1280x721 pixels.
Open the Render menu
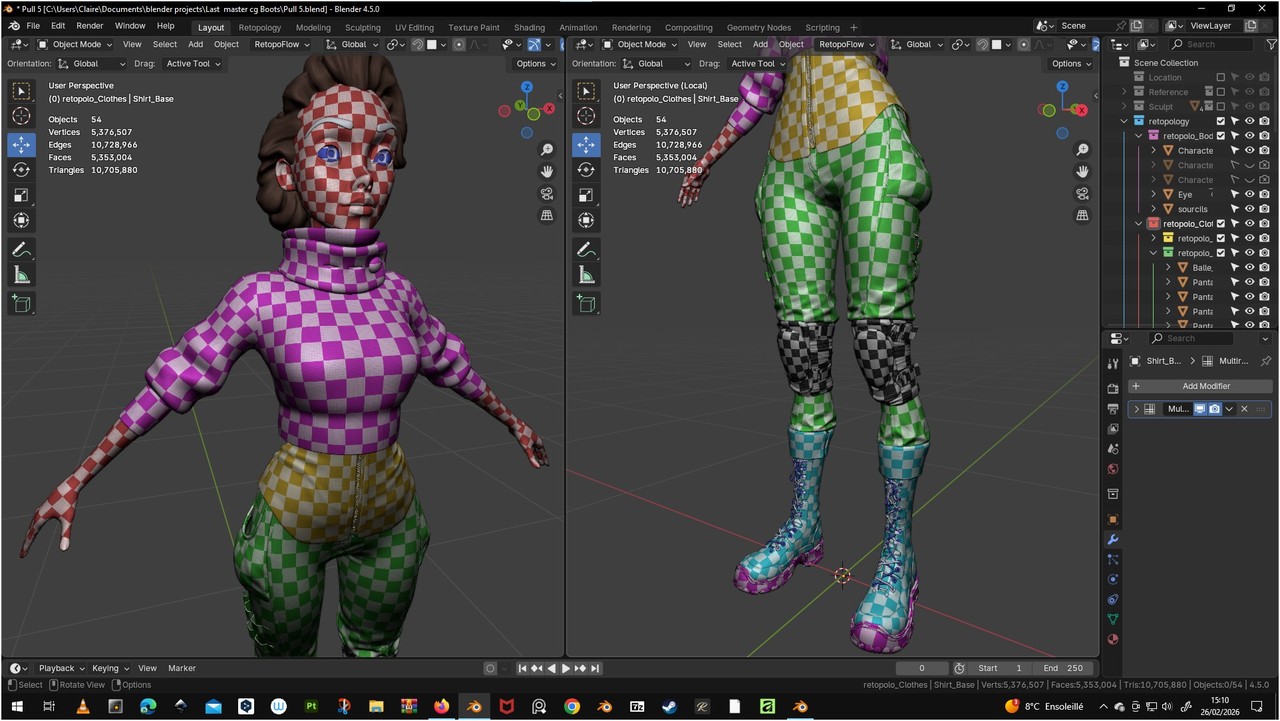click(90, 26)
